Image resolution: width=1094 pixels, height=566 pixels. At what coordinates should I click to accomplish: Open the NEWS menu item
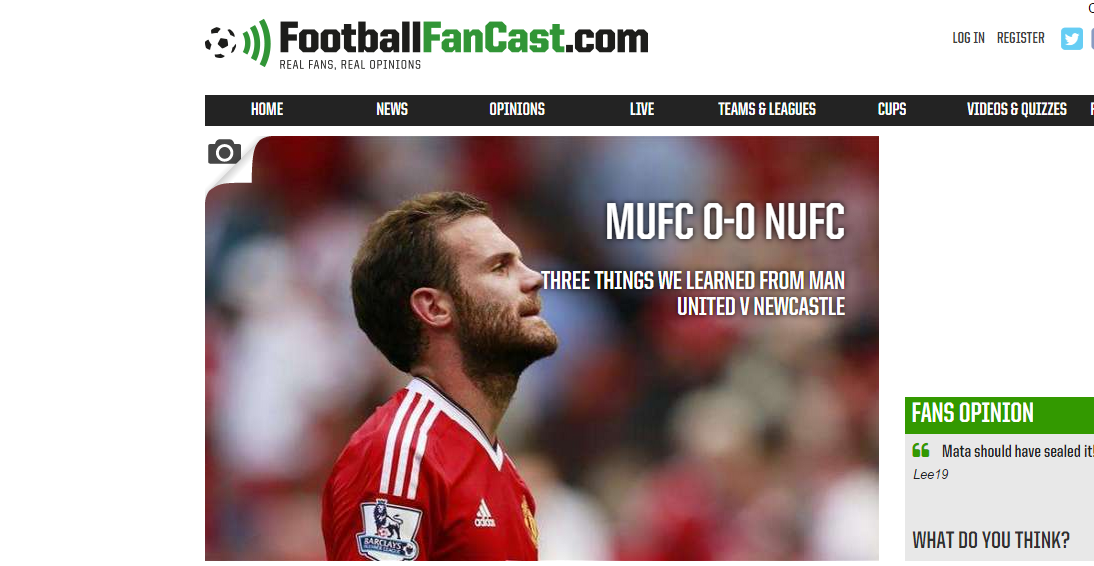pos(391,110)
